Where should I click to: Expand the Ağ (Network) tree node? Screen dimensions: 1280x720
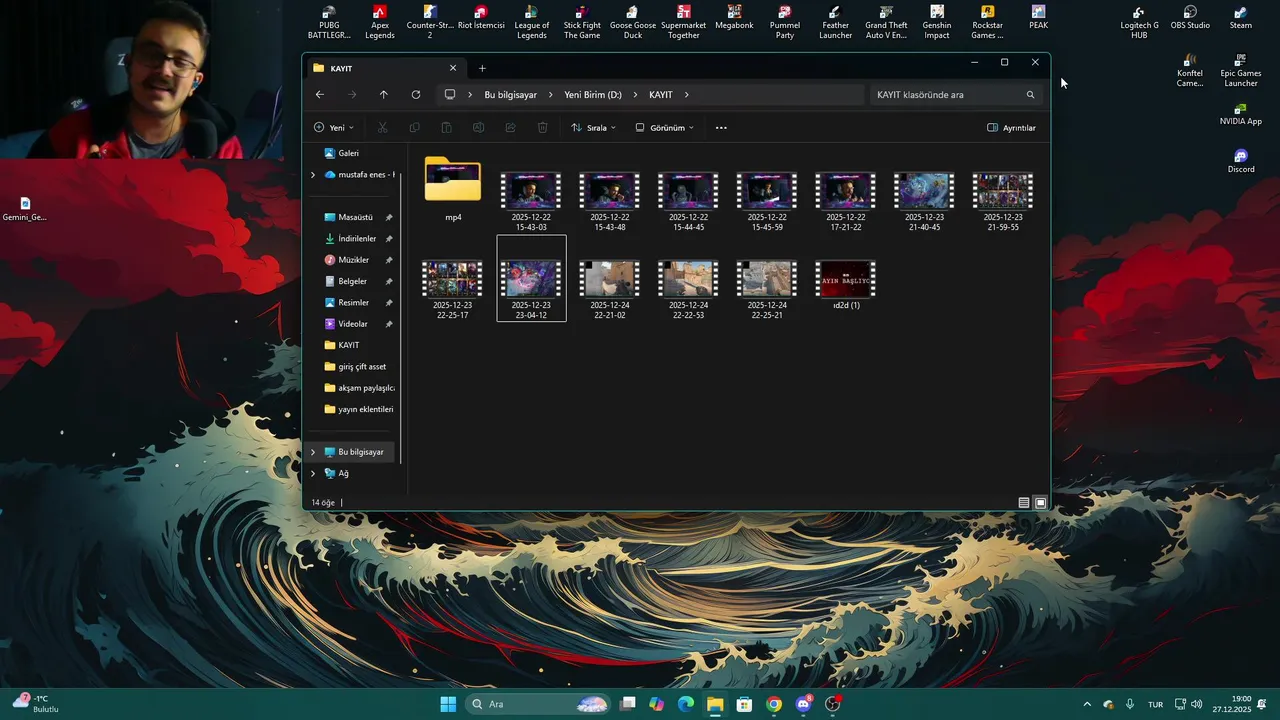click(313, 473)
